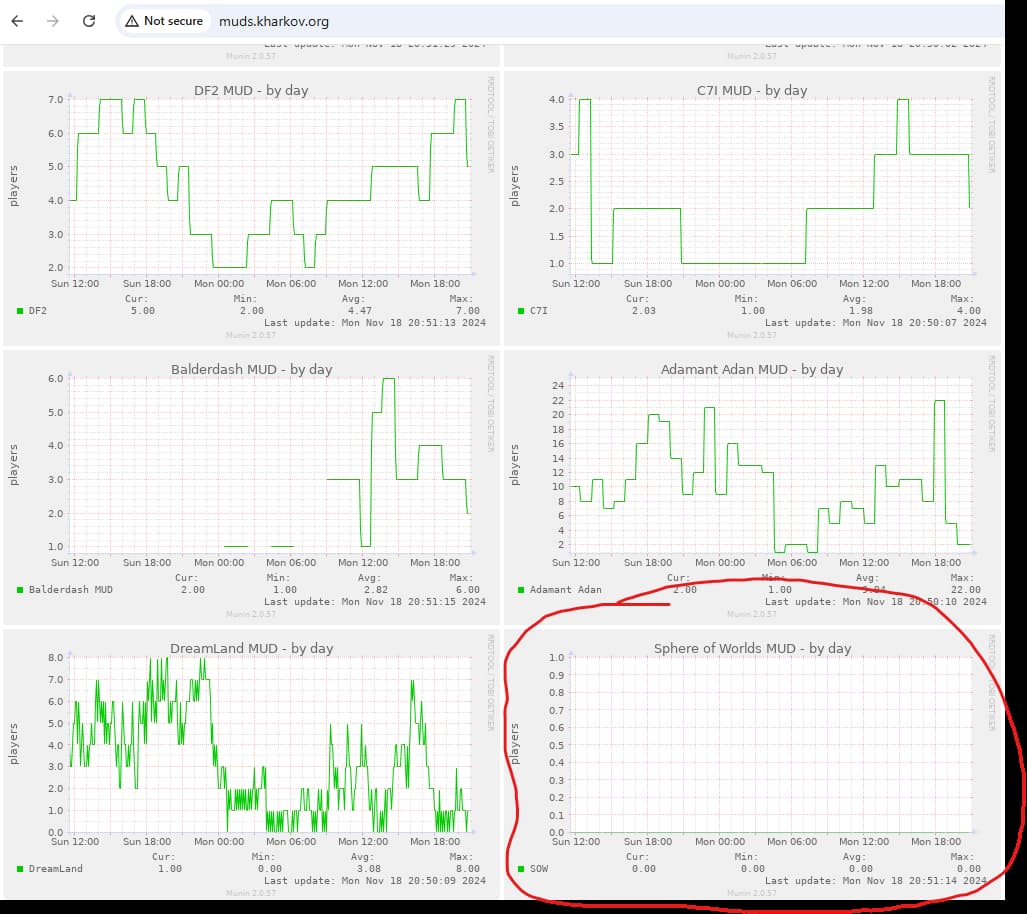Select the "SOW" legend label
This screenshot has height=914, width=1027.
coord(539,869)
